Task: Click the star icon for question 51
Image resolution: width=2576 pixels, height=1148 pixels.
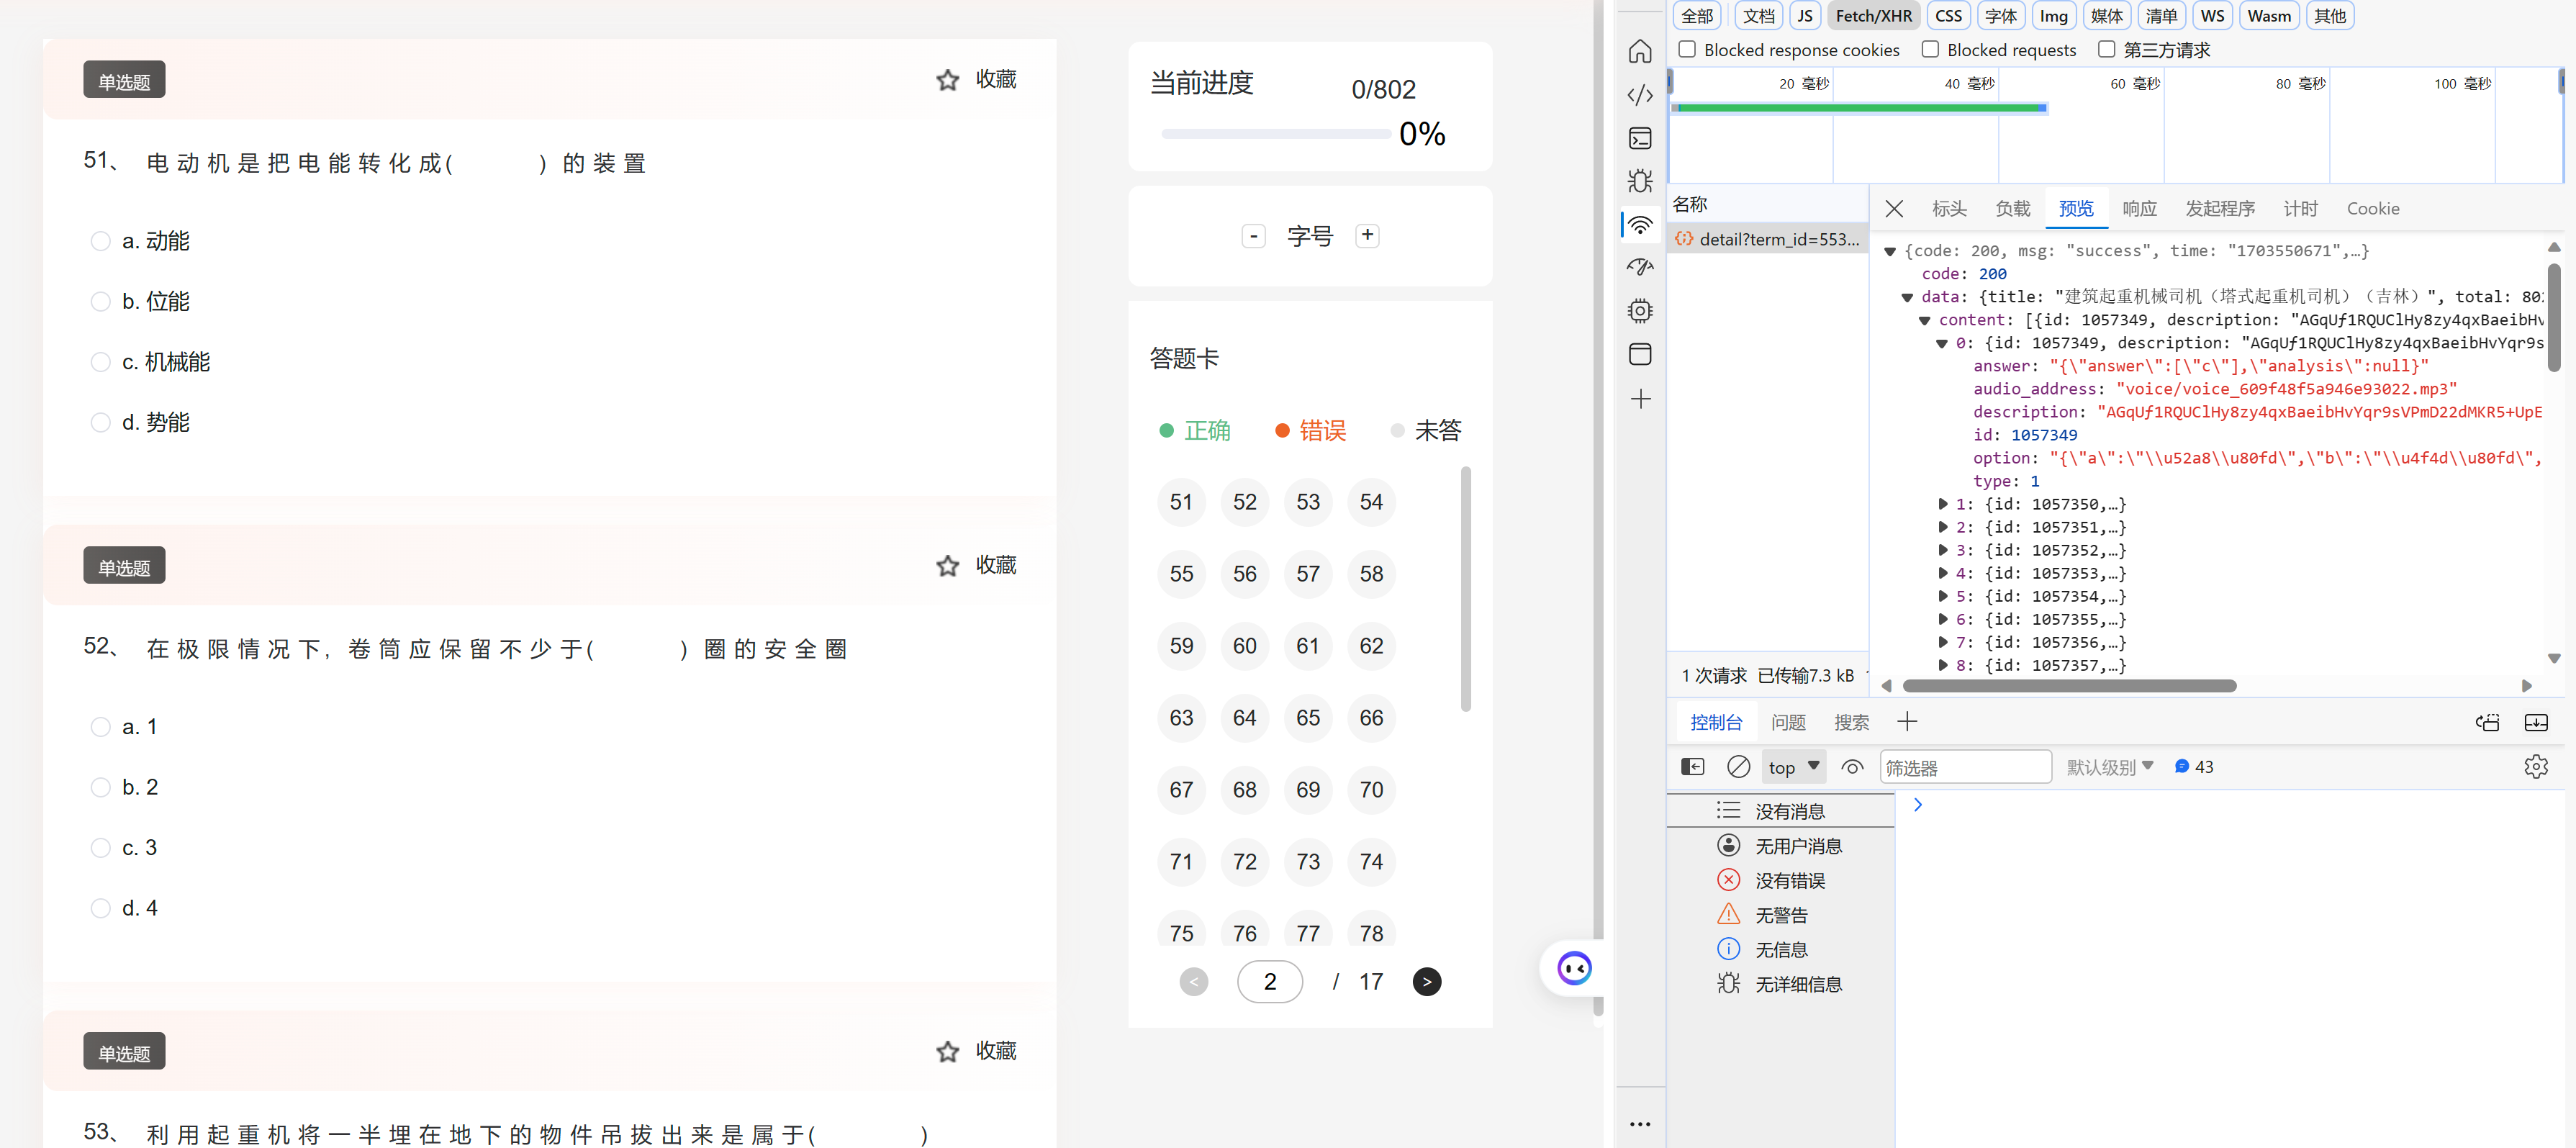Action: click(x=947, y=80)
